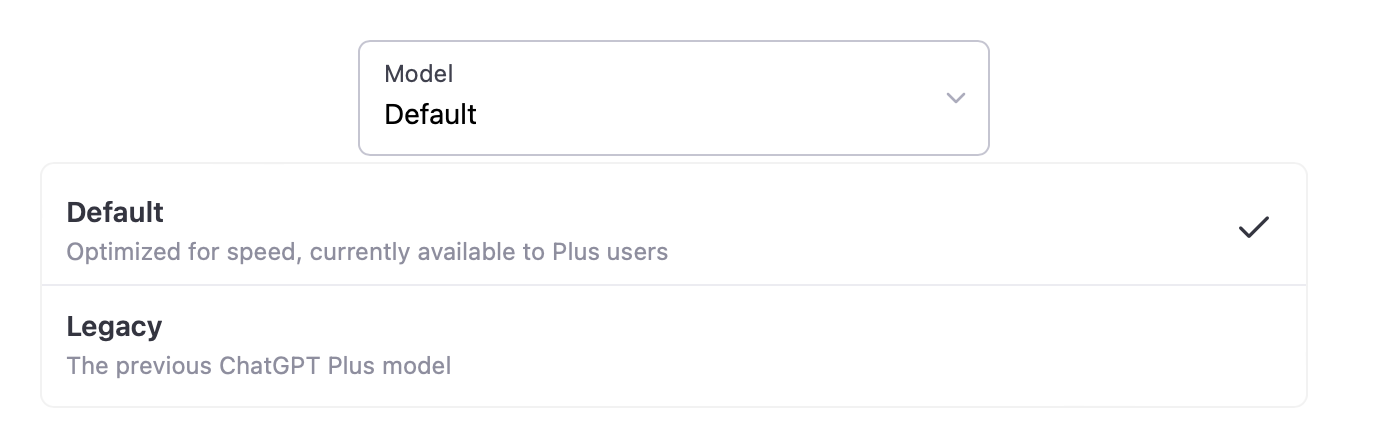Click the chevron arrow in Model dropdown
Image resolution: width=1378 pixels, height=426 pixels.
[955, 98]
